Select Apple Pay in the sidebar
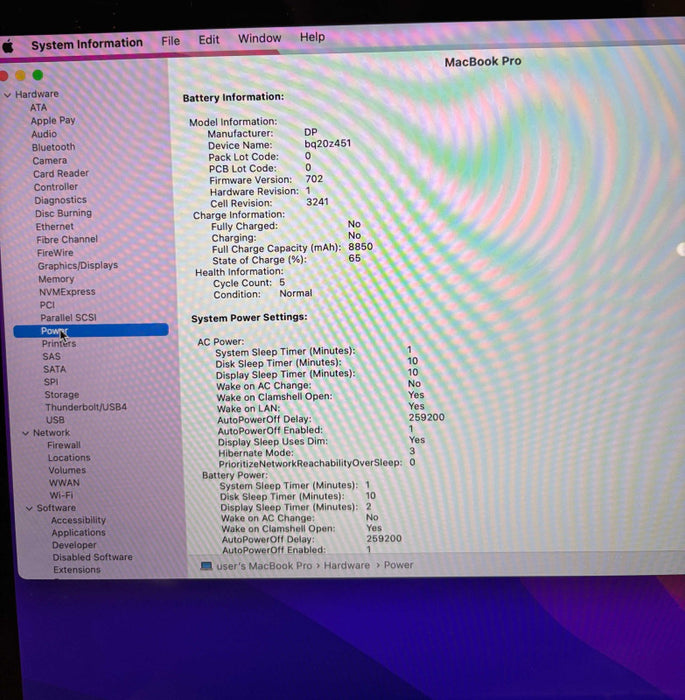 [53, 121]
